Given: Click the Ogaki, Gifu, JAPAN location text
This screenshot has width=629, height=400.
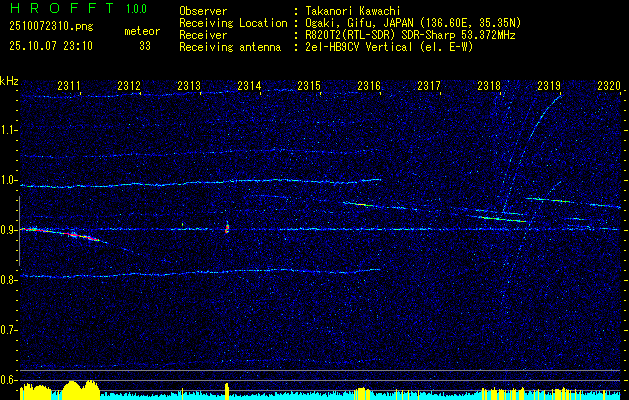Looking at the screenshot, I should click(x=413, y=23).
